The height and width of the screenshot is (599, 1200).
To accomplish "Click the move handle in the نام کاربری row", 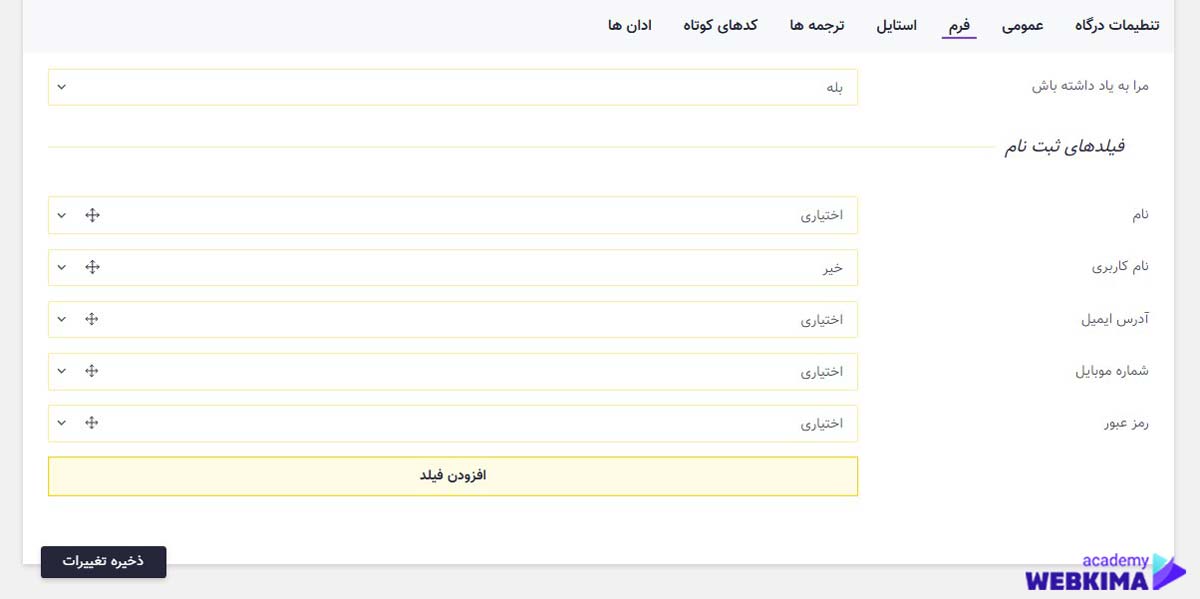I will [92, 267].
